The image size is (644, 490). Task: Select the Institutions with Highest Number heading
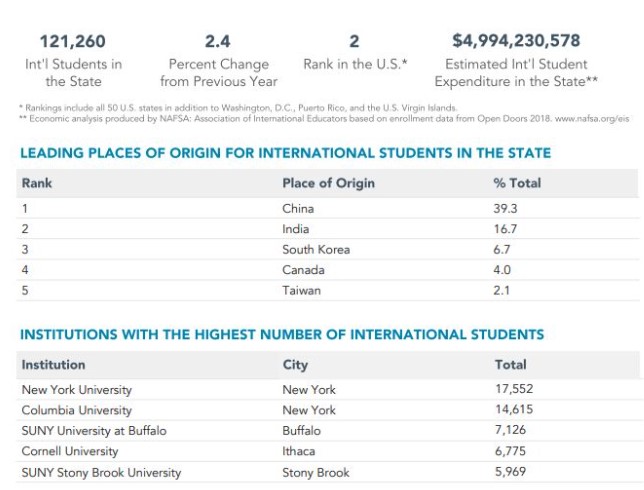(x=282, y=334)
